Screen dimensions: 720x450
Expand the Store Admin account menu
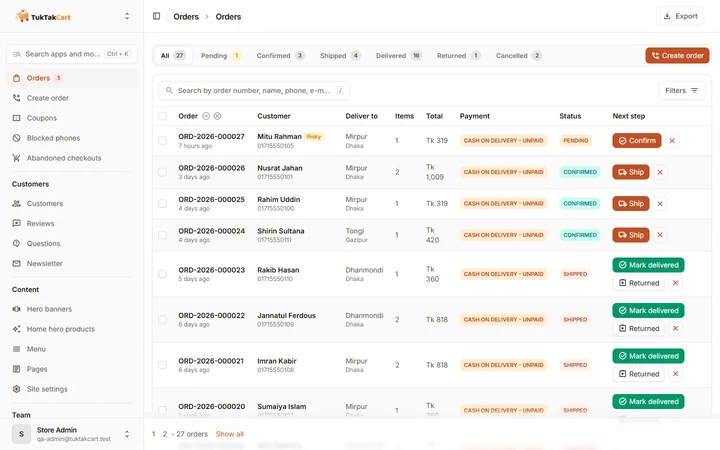[127, 434]
